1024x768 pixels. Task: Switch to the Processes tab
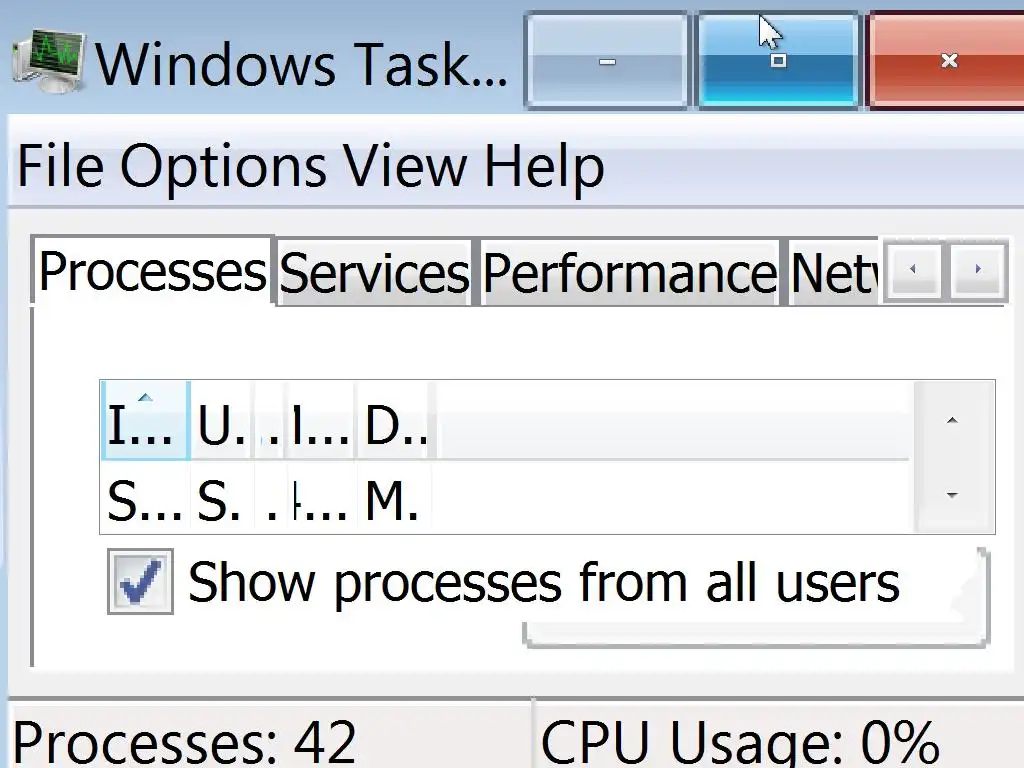[x=152, y=272]
